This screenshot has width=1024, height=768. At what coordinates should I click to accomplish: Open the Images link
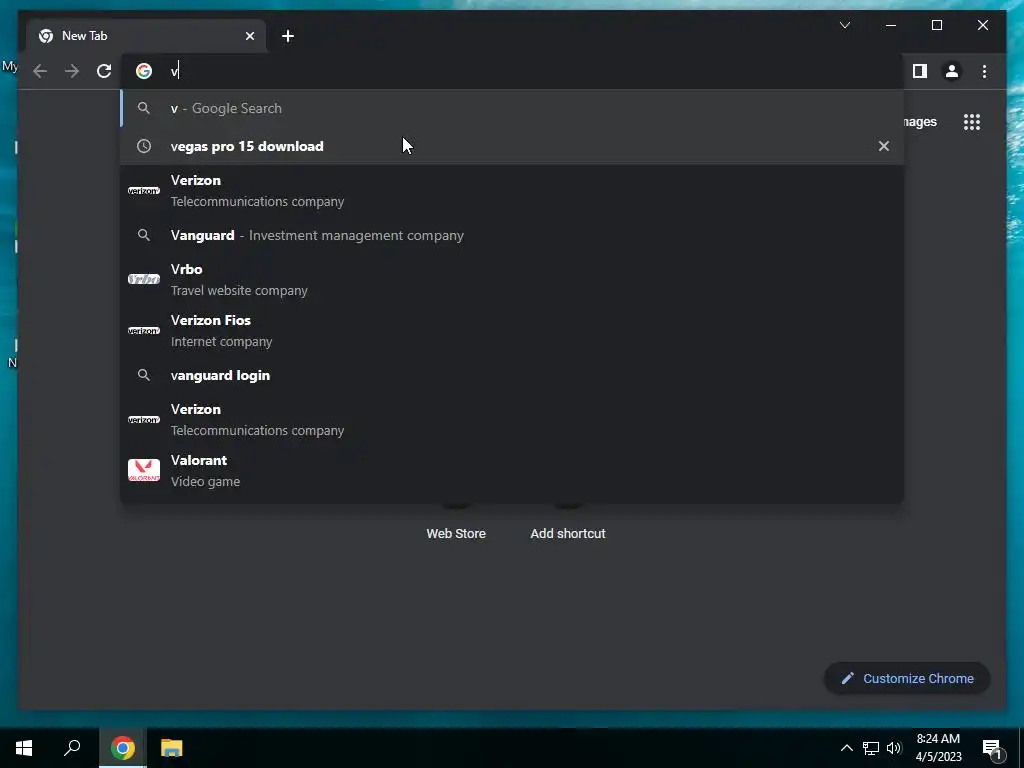920,122
